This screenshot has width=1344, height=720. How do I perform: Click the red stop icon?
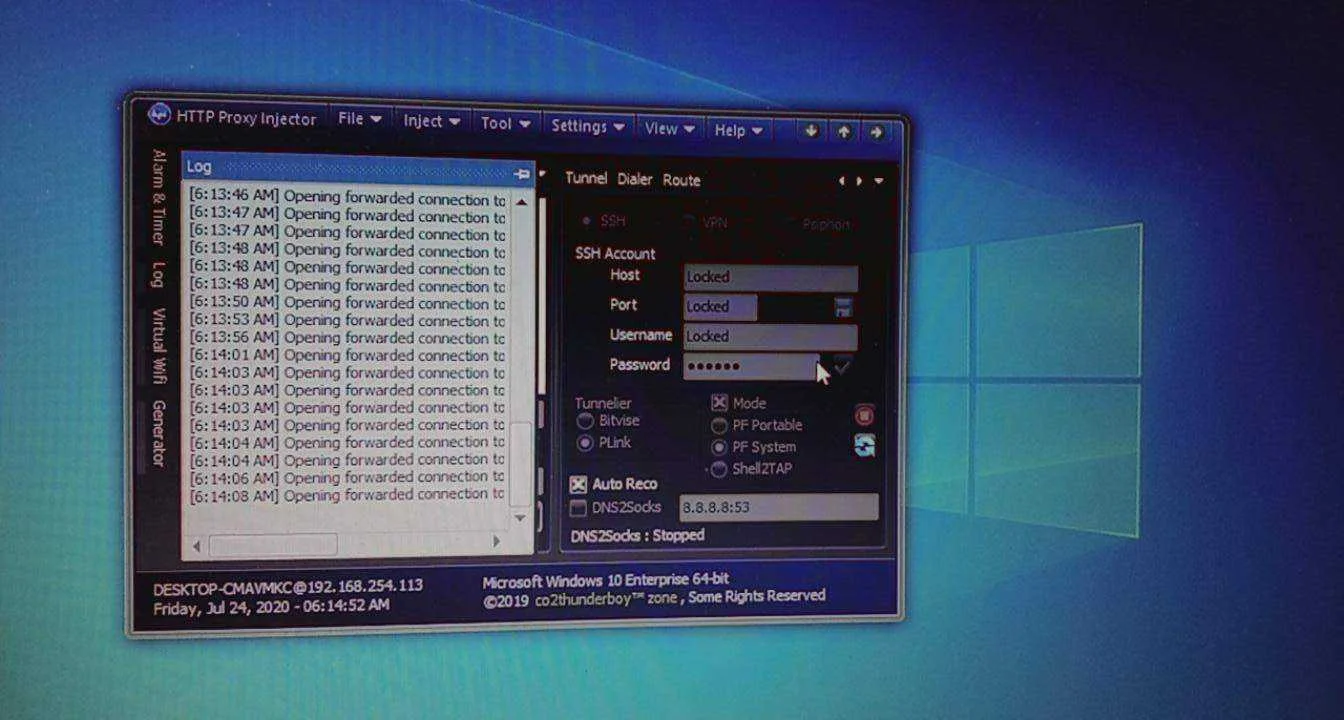point(864,414)
